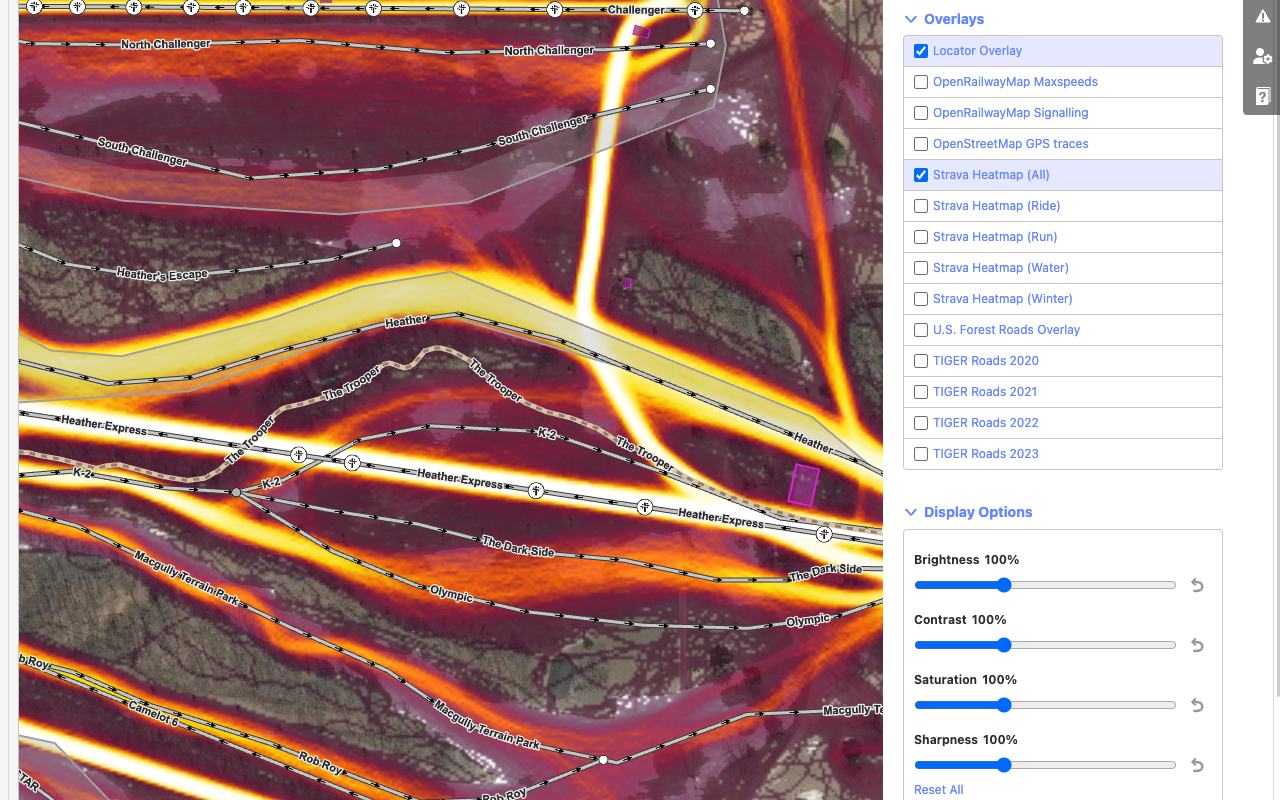Open the Issues panel warning triangle icon
This screenshot has width=1280, height=800.
coord(1262,17)
